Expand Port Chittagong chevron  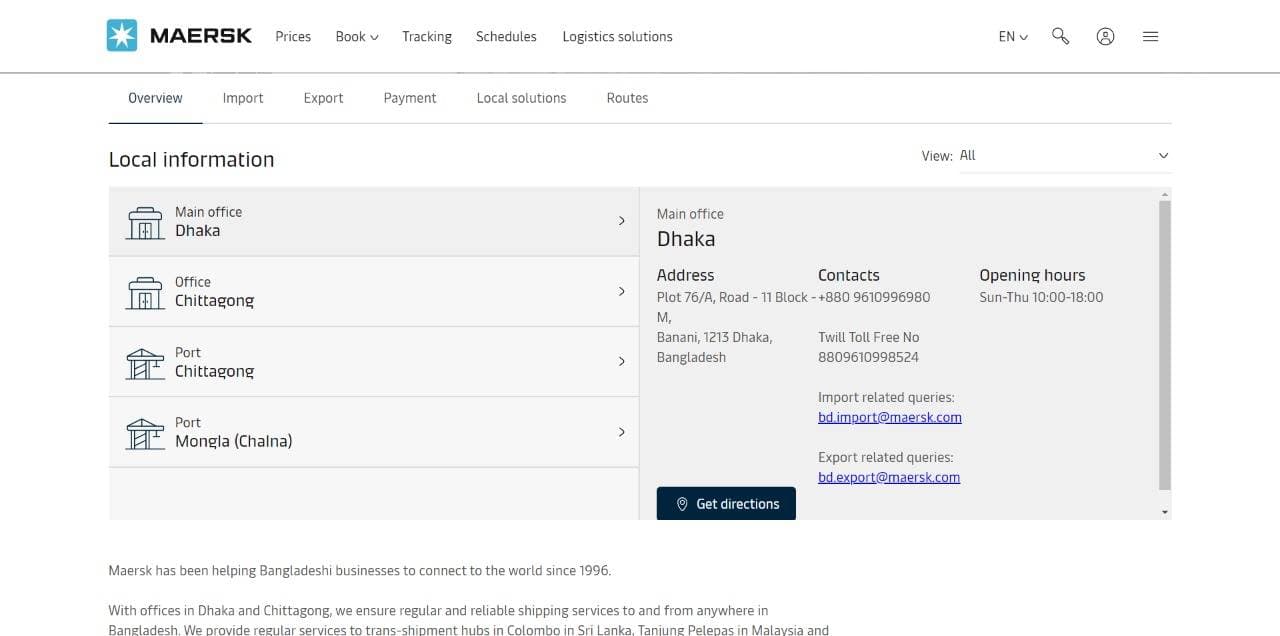tap(621, 361)
